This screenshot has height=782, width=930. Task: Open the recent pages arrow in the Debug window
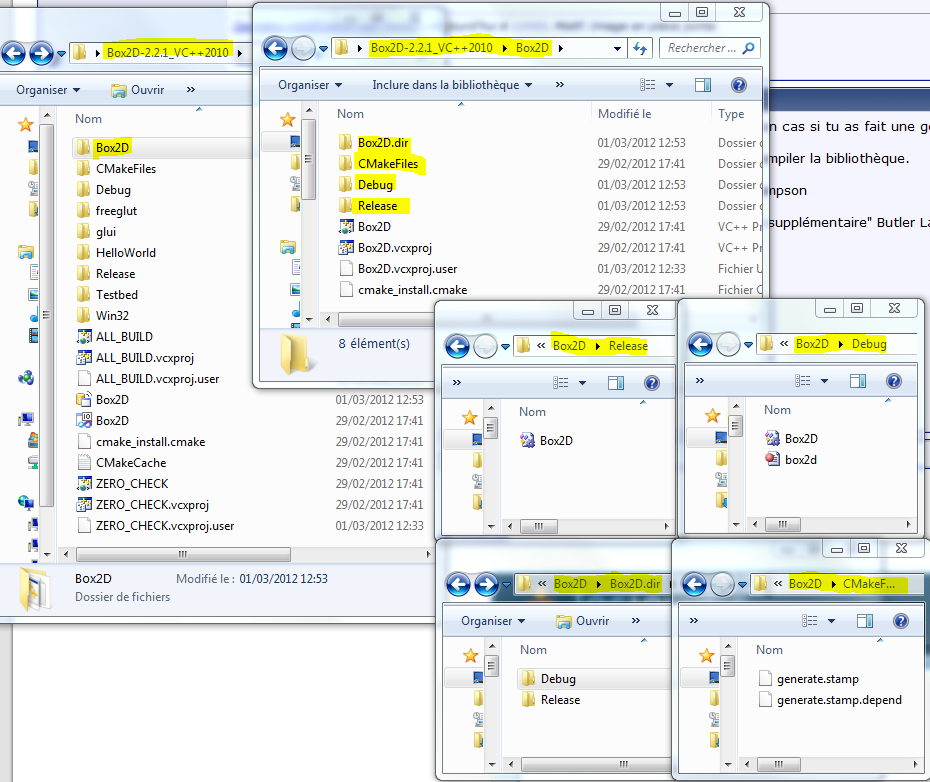tap(749, 345)
